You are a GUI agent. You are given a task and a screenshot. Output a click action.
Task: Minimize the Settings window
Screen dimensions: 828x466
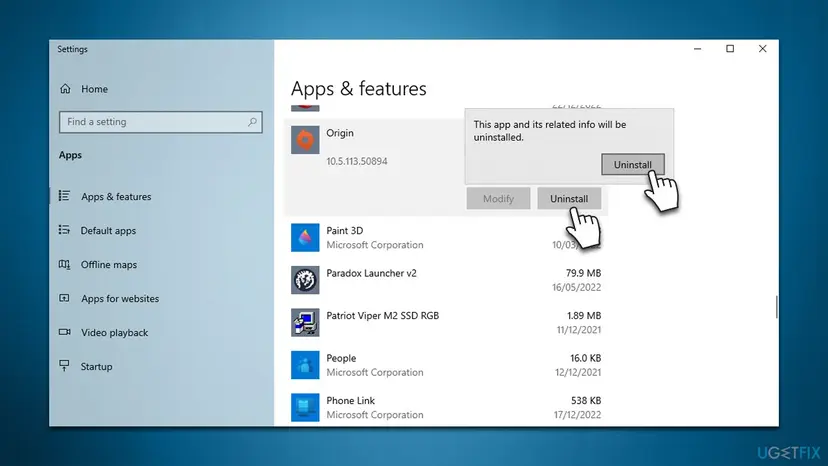(698, 49)
